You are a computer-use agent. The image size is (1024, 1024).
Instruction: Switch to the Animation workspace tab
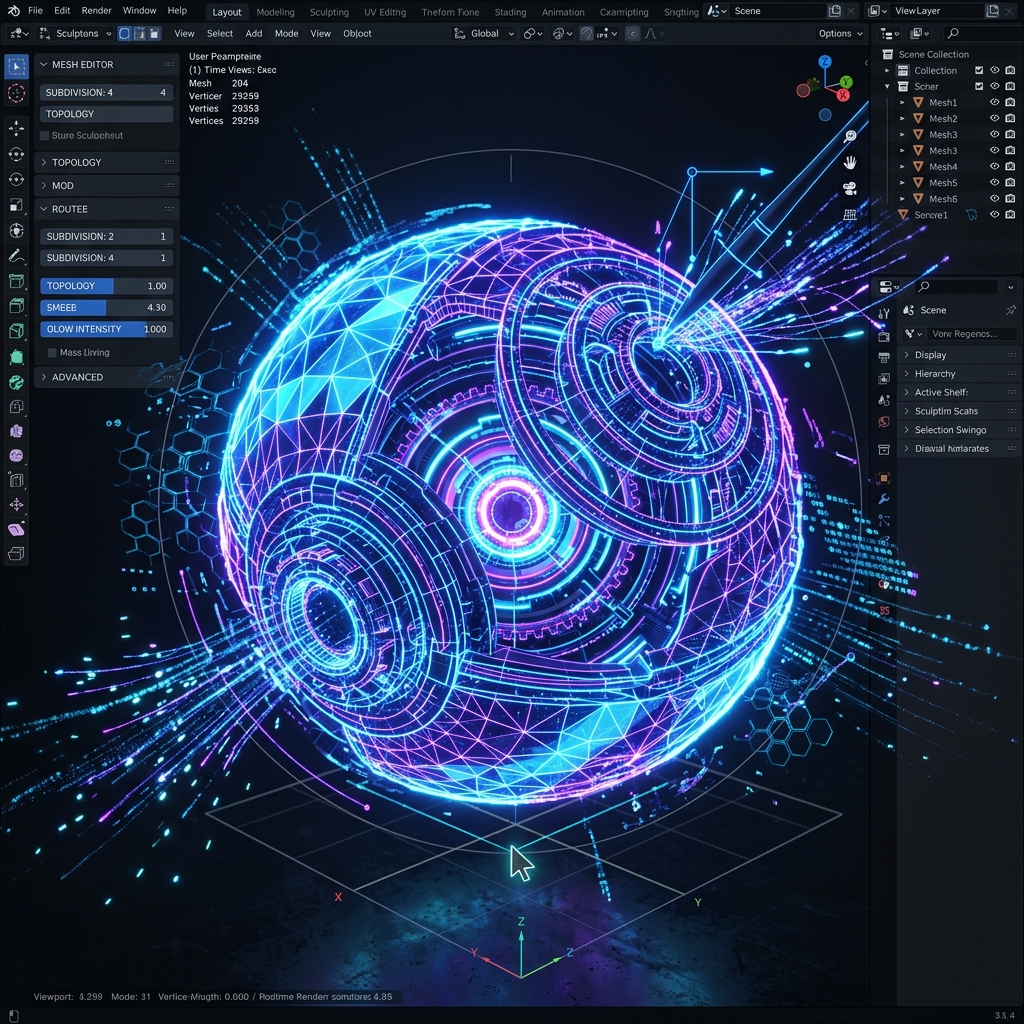(x=563, y=12)
